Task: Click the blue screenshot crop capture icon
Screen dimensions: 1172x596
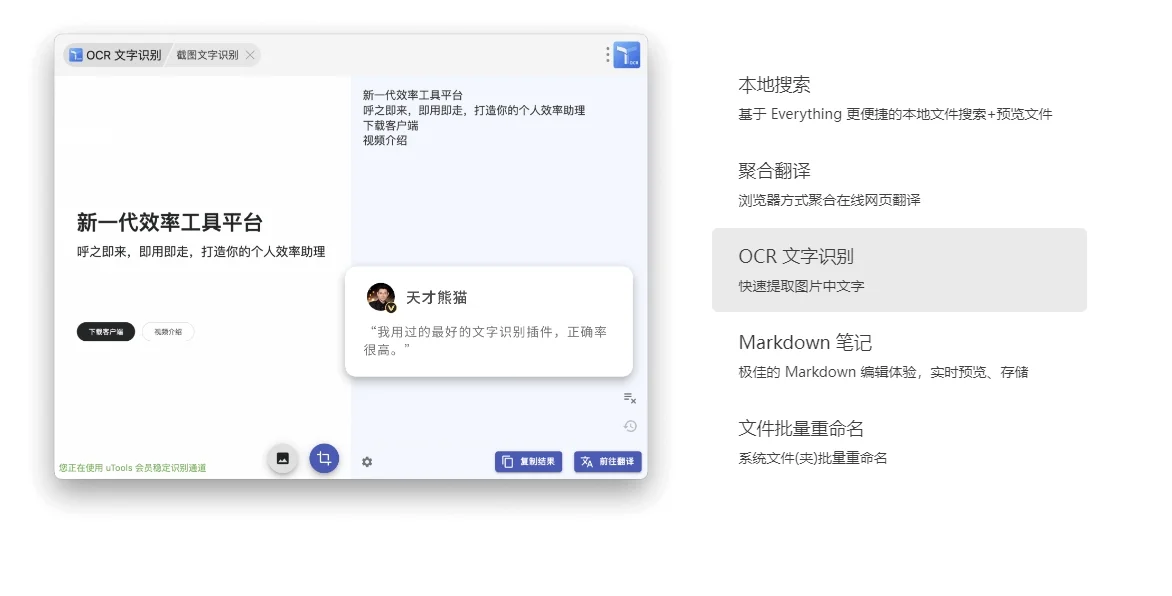Action: pyautogui.click(x=325, y=460)
